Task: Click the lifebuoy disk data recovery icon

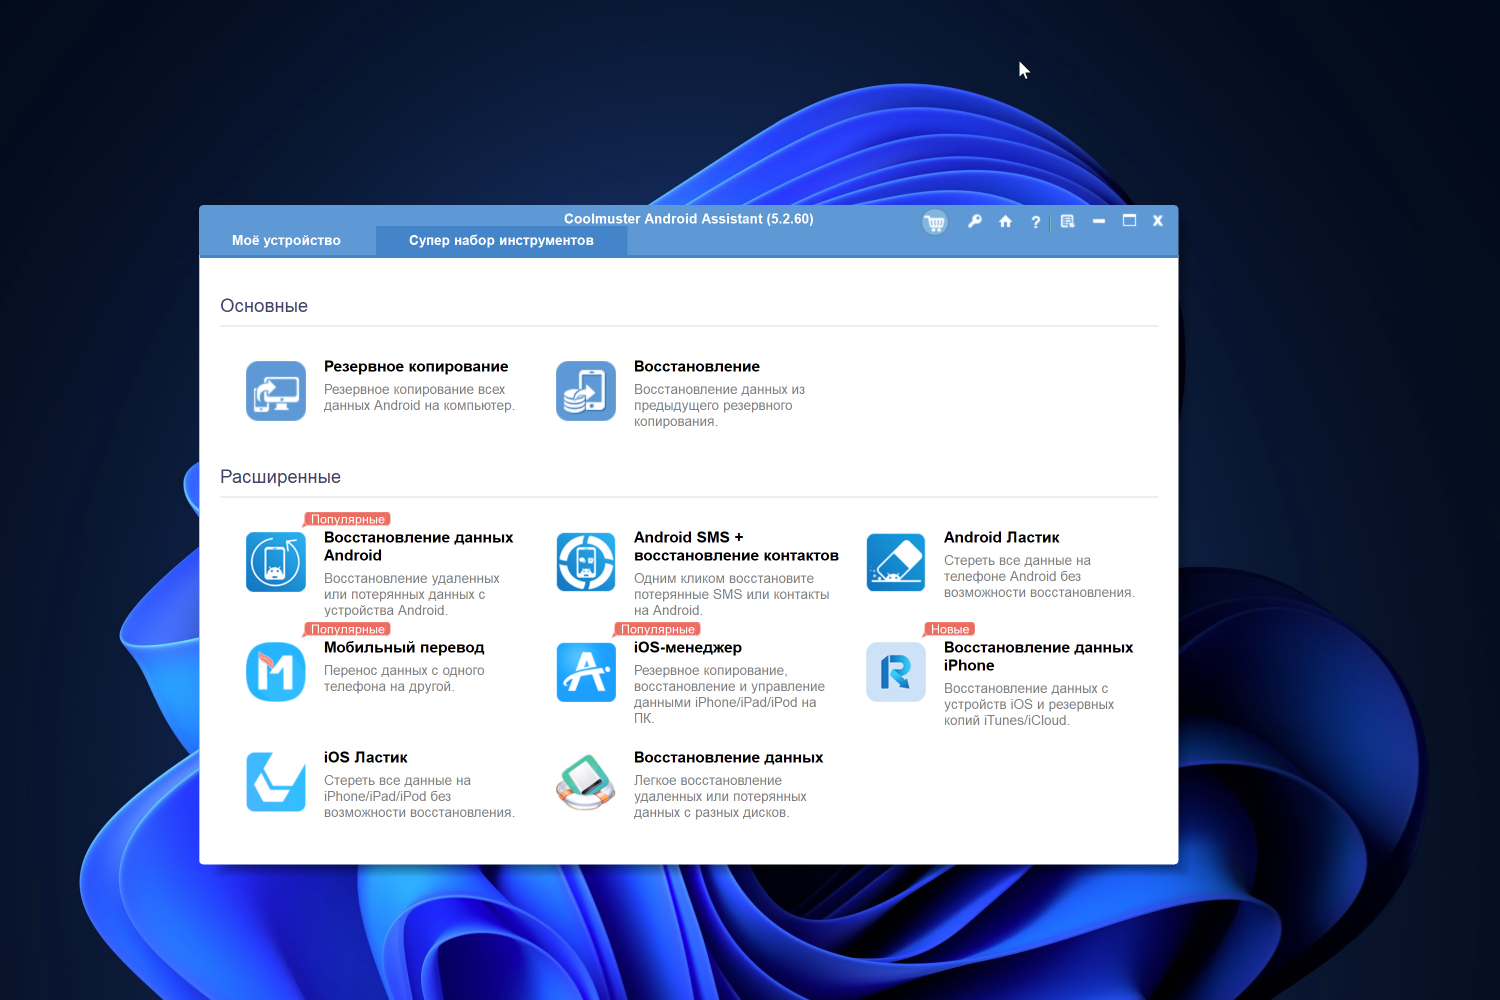Action: [x=586, y=782]
